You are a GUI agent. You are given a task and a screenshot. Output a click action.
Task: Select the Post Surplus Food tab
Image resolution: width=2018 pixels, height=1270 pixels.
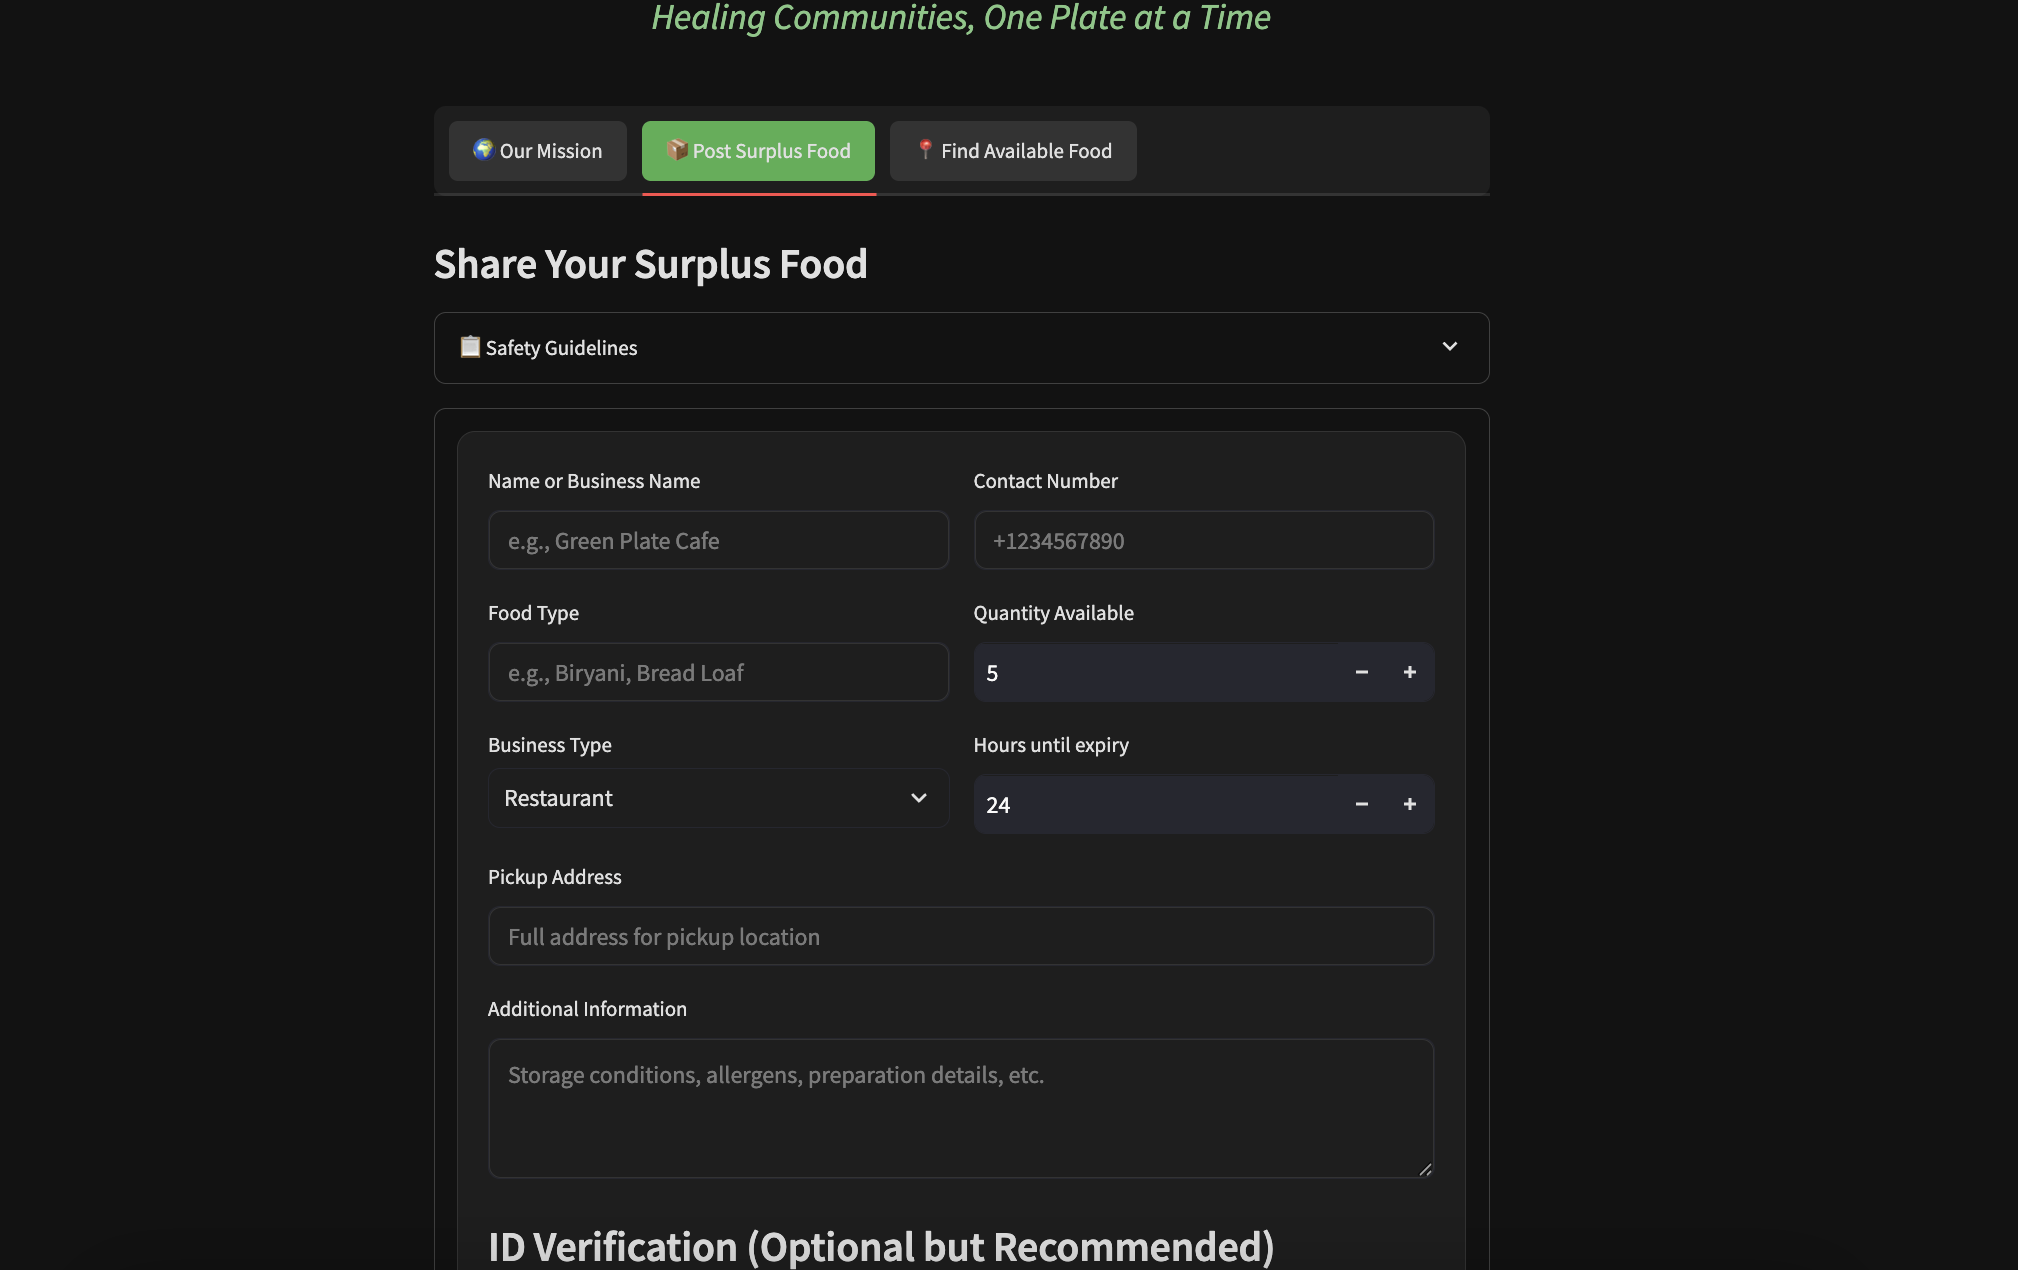(x=758, y=151)
